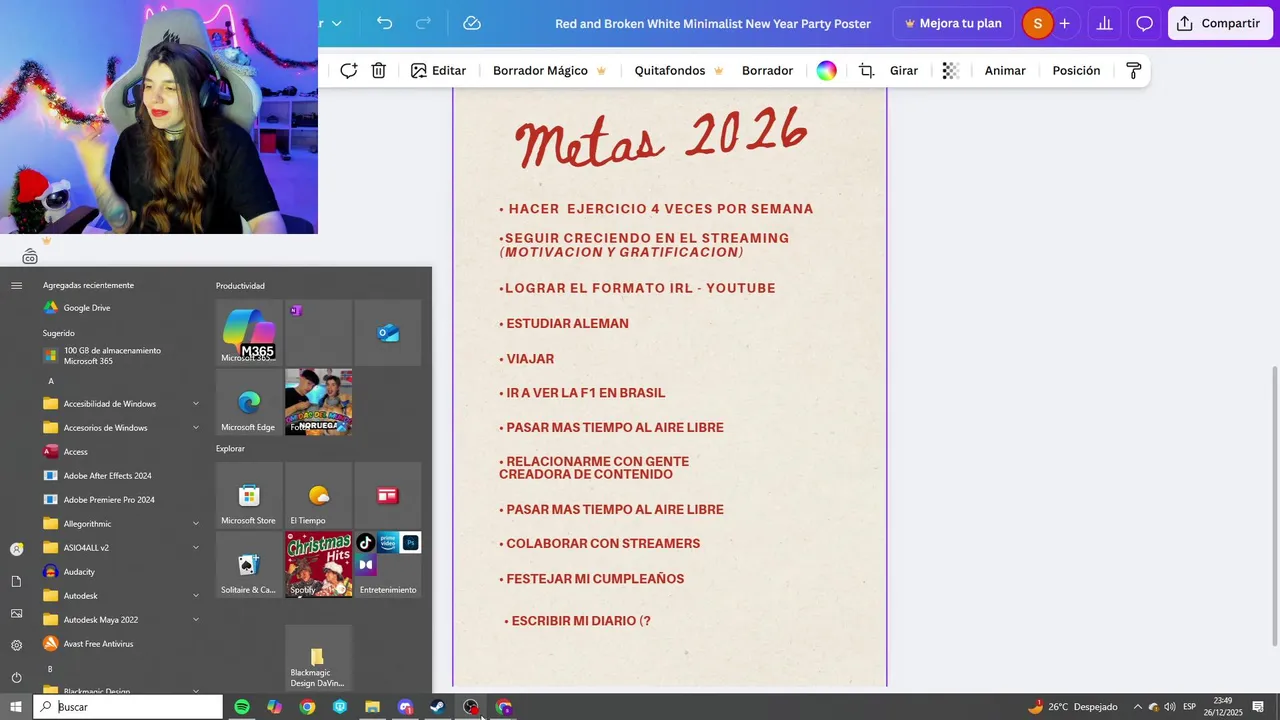The width and height of the screenshot is (1280, 720).
Task: Open the Microsoft Store tile
Action: click(x=249, y=495)
